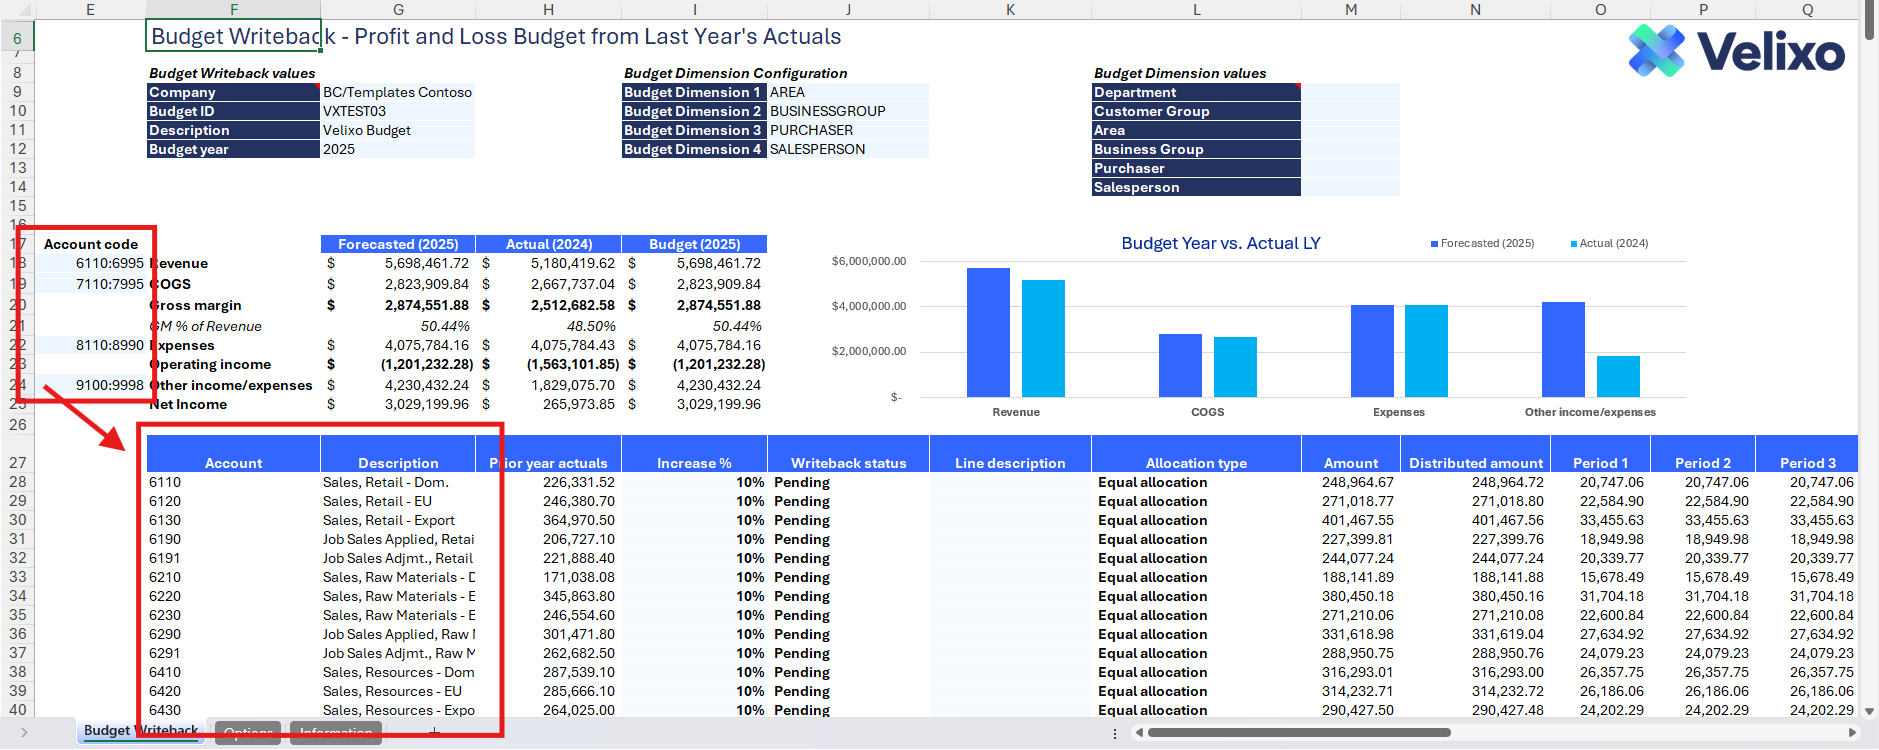Image resolution: width=1879 pixels, height=750 pixels.
Task: Select the empty Department value cell
Action: pyautogui.click(x=1350, y=92)
